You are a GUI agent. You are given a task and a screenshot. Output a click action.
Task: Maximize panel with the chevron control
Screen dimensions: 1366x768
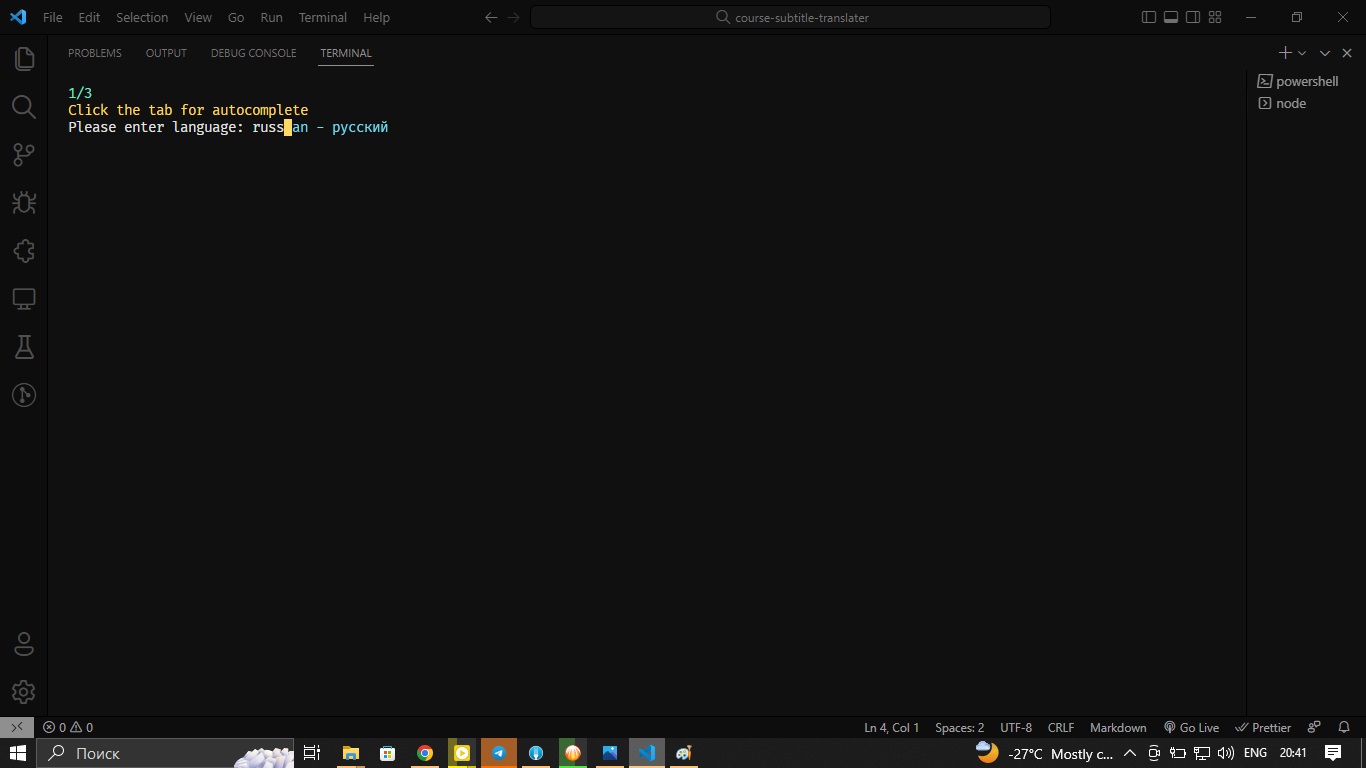pyautogui.click(x=1324, y=53)
